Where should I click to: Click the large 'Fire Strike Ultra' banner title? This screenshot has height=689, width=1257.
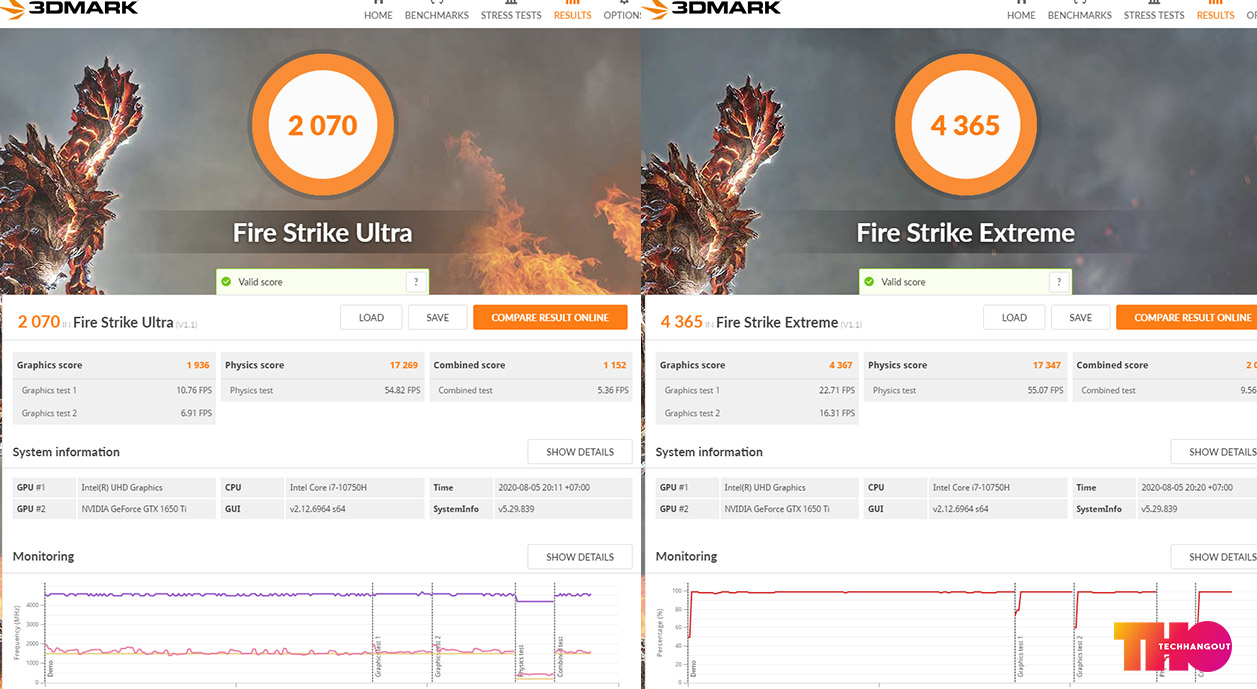click(322, 233)
